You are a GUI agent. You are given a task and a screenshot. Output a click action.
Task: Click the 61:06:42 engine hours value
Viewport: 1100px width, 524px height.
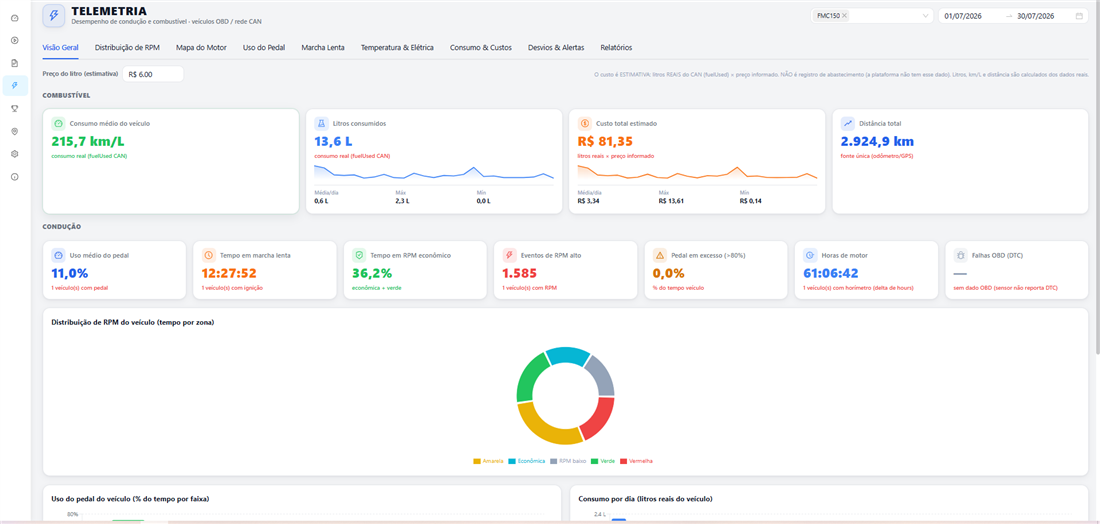tap(831, 273)
